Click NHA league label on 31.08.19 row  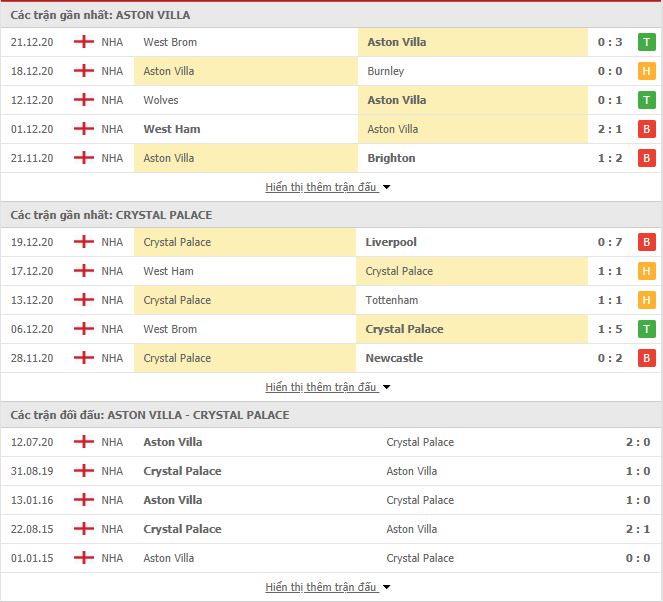tap(112, 471)
